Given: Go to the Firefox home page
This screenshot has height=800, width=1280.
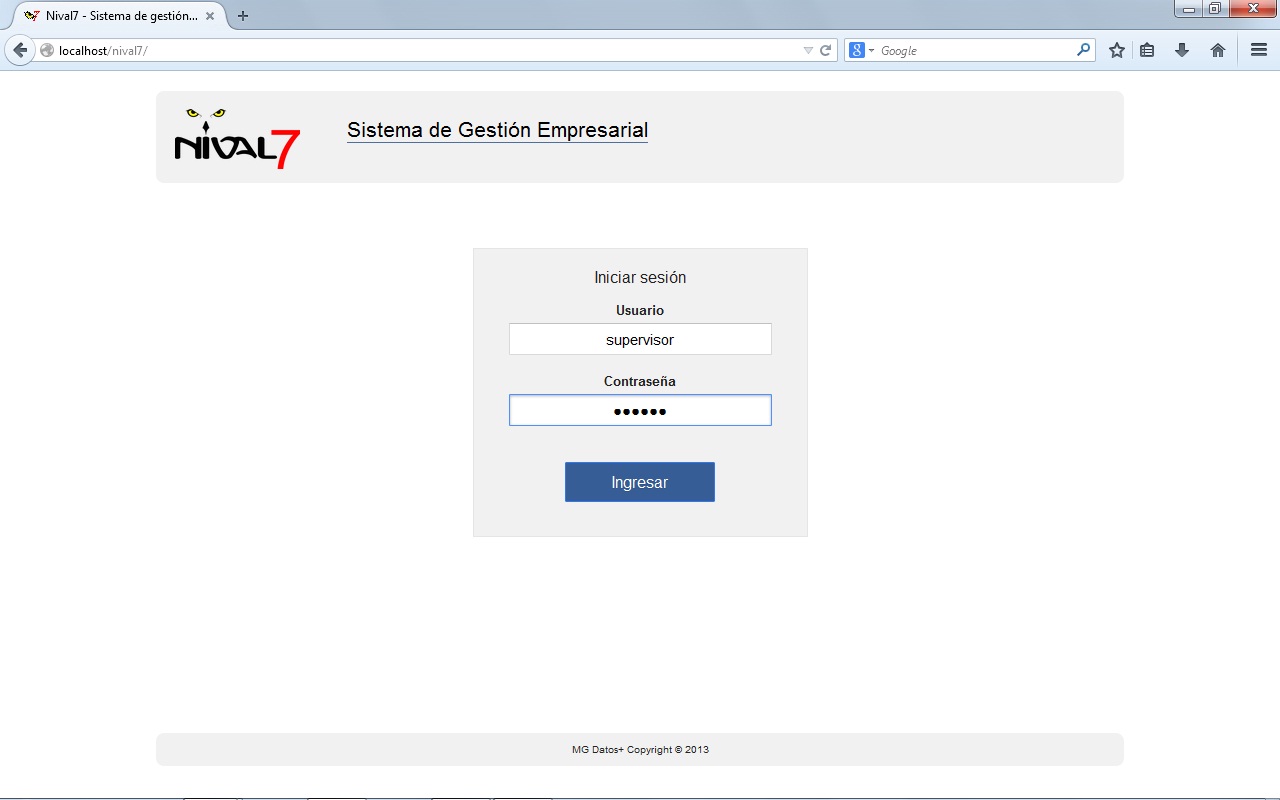Looking at the screenshot, I should pyautogui.click(x=1218, y=50).
